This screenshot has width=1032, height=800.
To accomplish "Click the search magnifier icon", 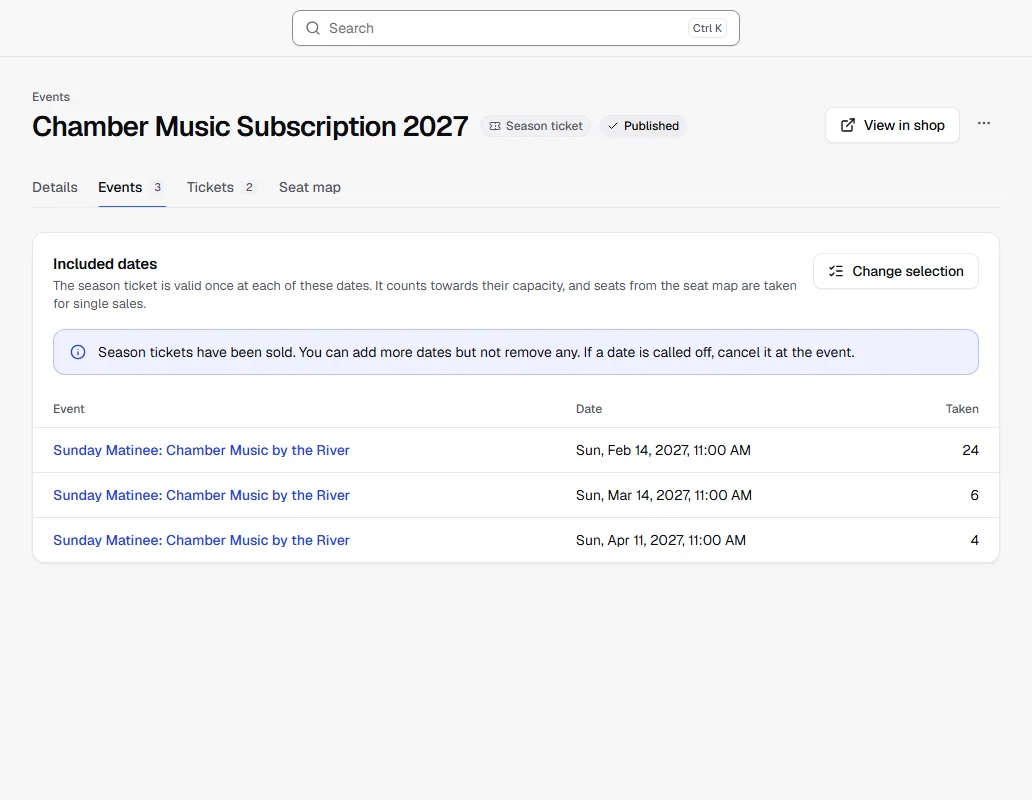I will pyautogui.click(x=313, y=28).
